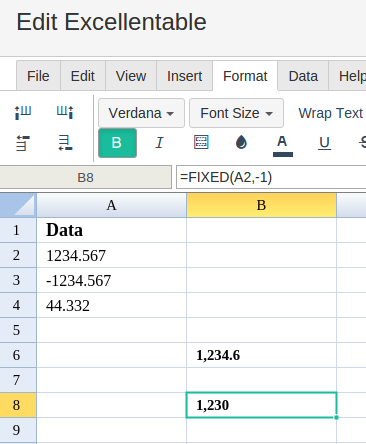Toggle Wrap Text for the cell
The width and height of the screenshot is (366, 444).
tap(330, 113)
